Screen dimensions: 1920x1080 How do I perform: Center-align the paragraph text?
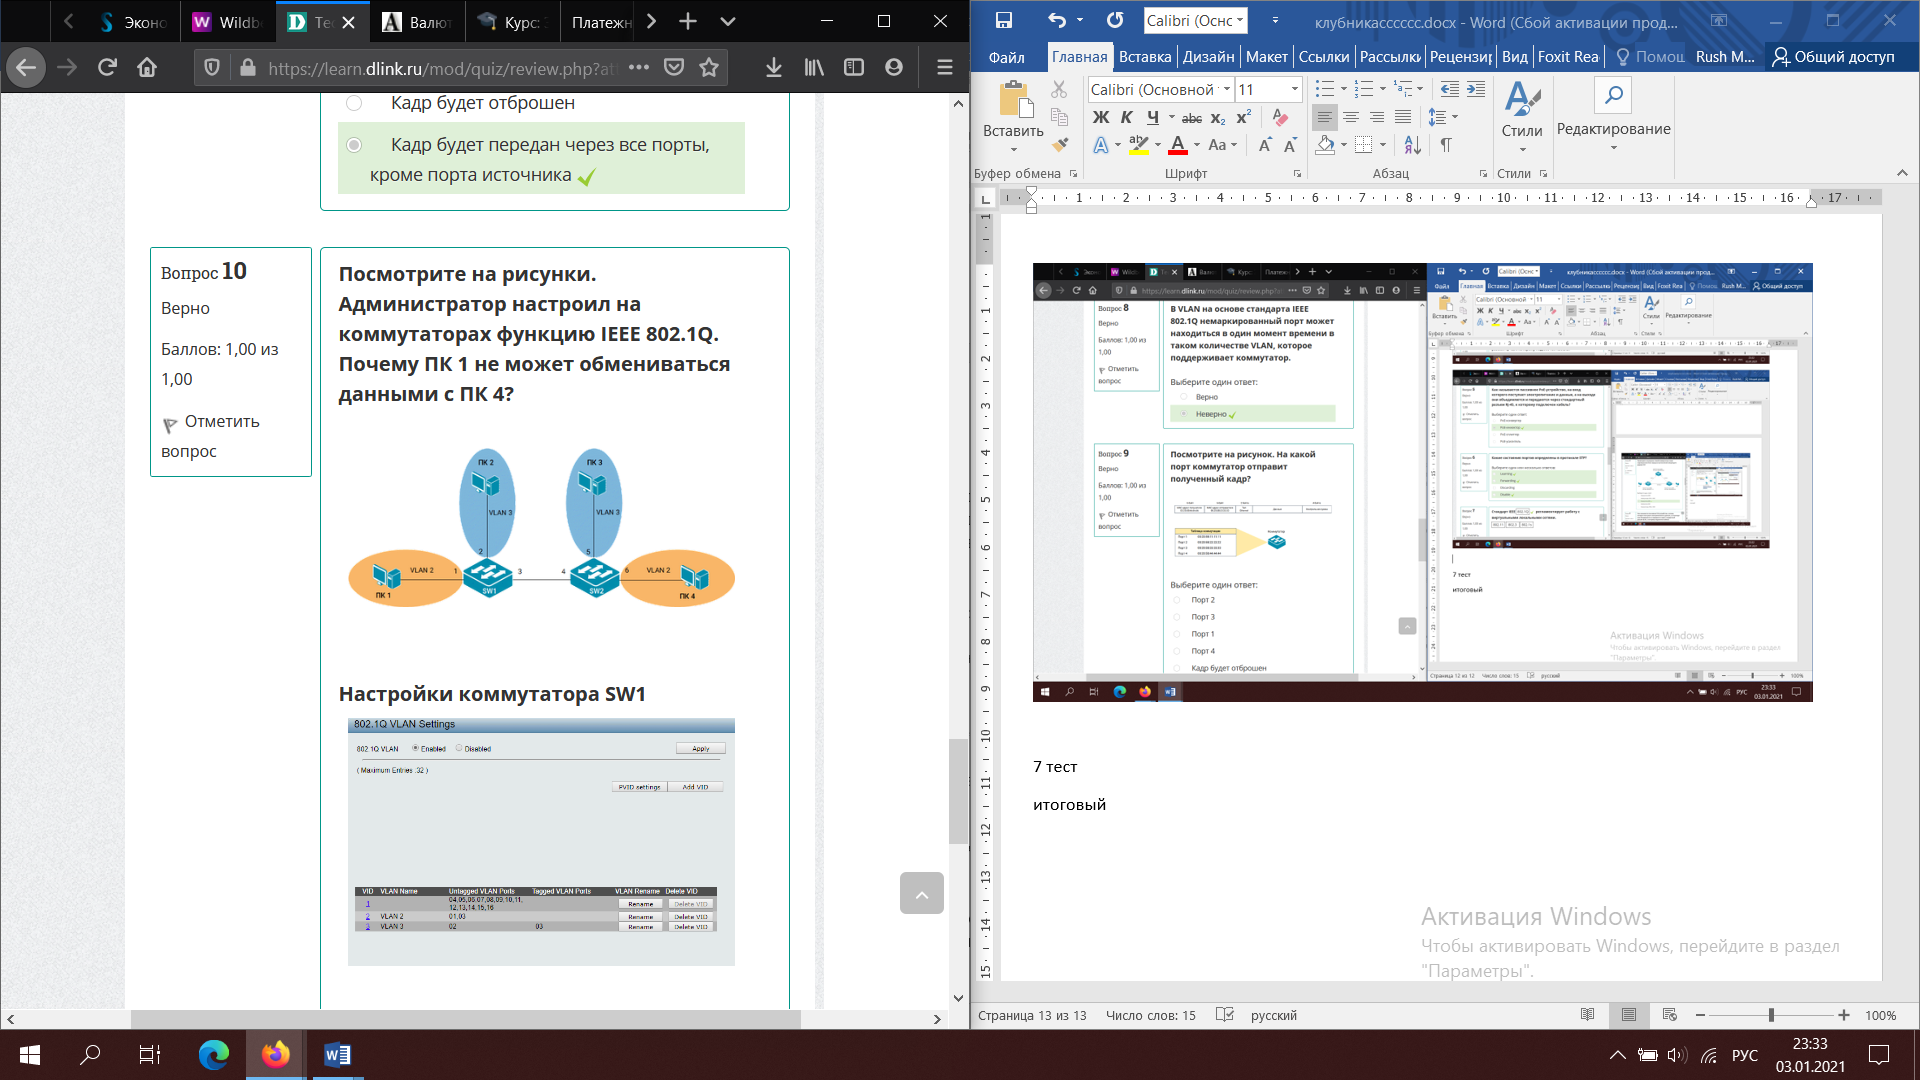click(1351, 118)
